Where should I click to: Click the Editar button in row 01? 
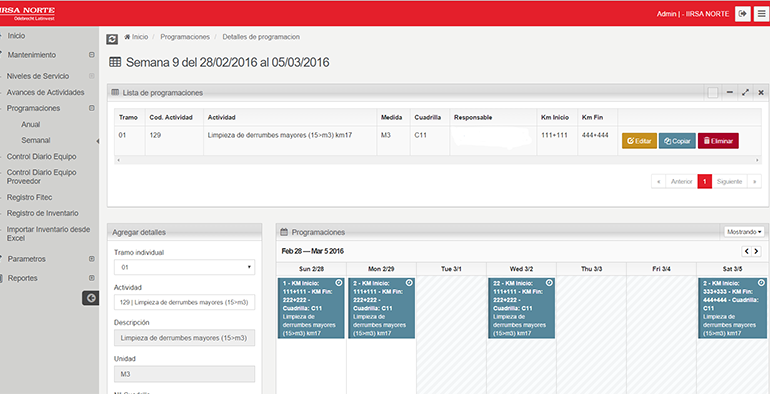pyautogui.click(x=639, y=141)
